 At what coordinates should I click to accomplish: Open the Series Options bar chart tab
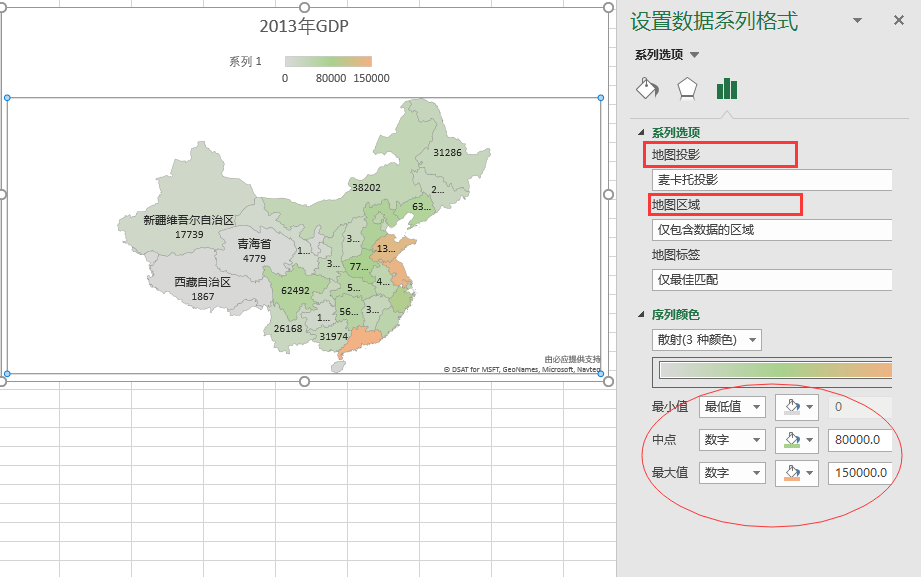727,89
